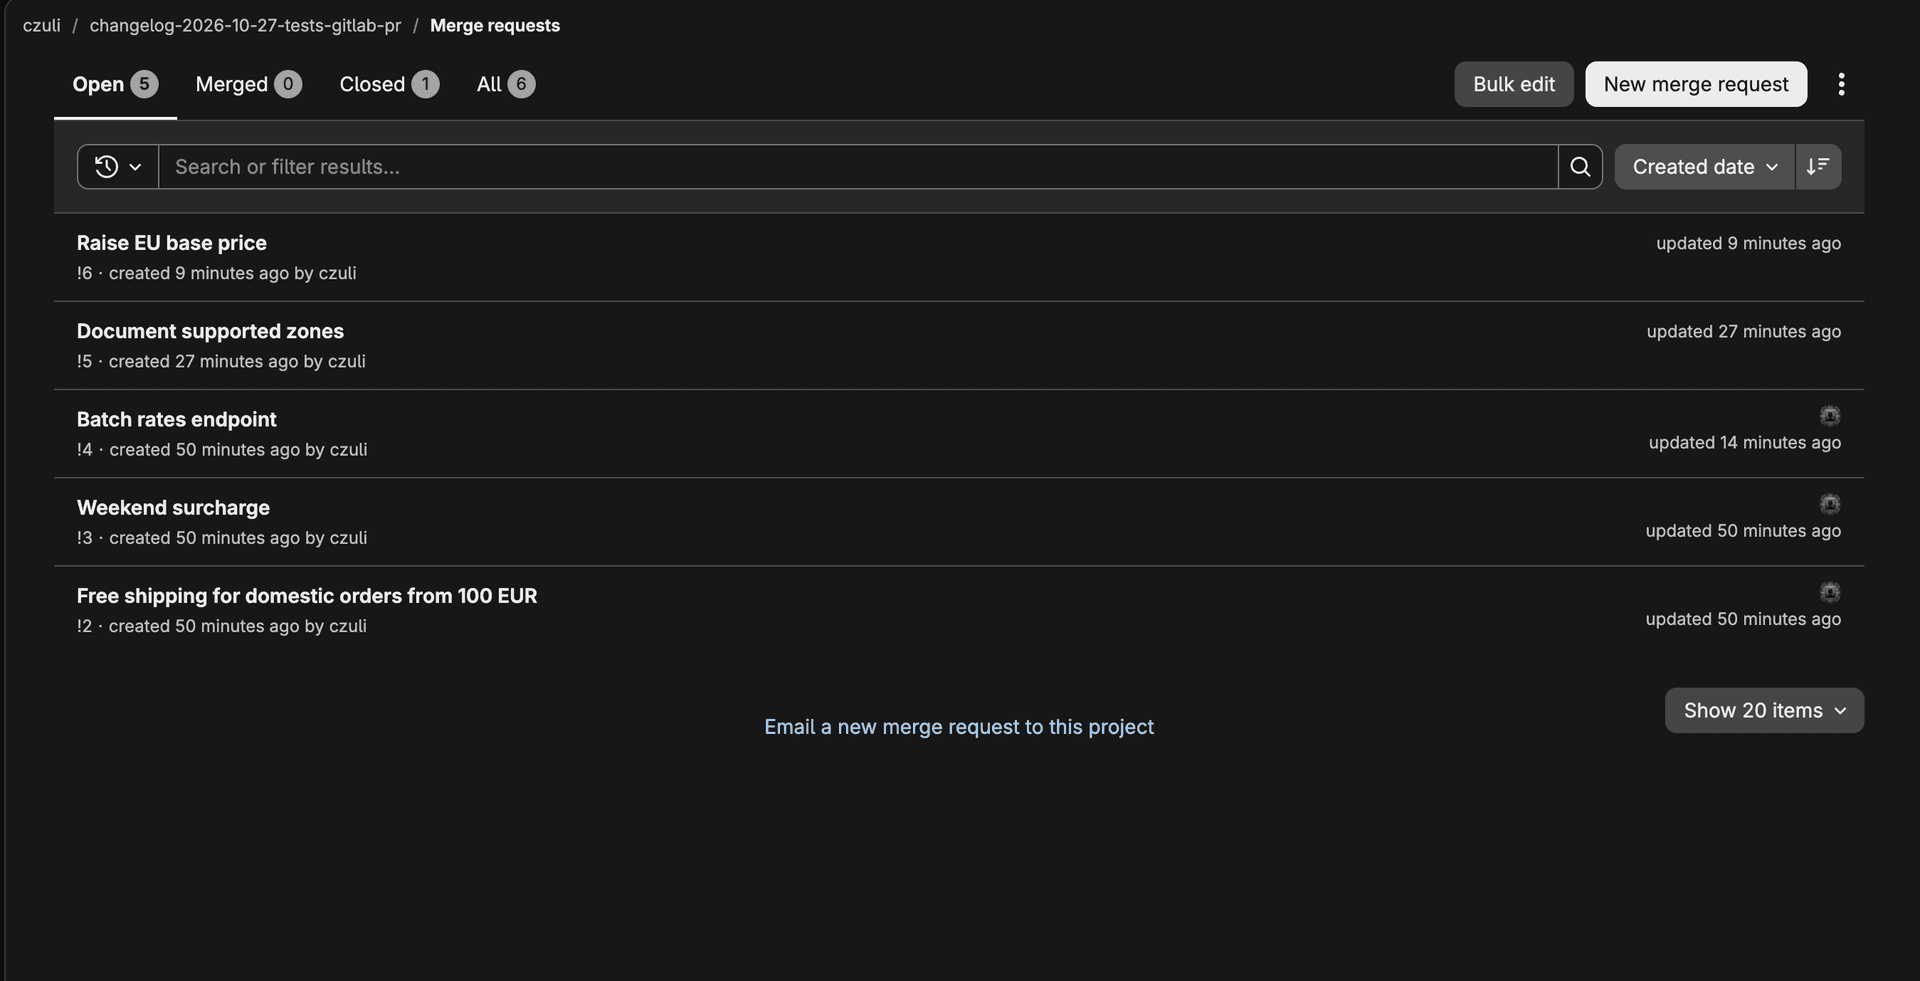Click author czuli on merge request !5

pyautogui.click(x=347, y=361)
